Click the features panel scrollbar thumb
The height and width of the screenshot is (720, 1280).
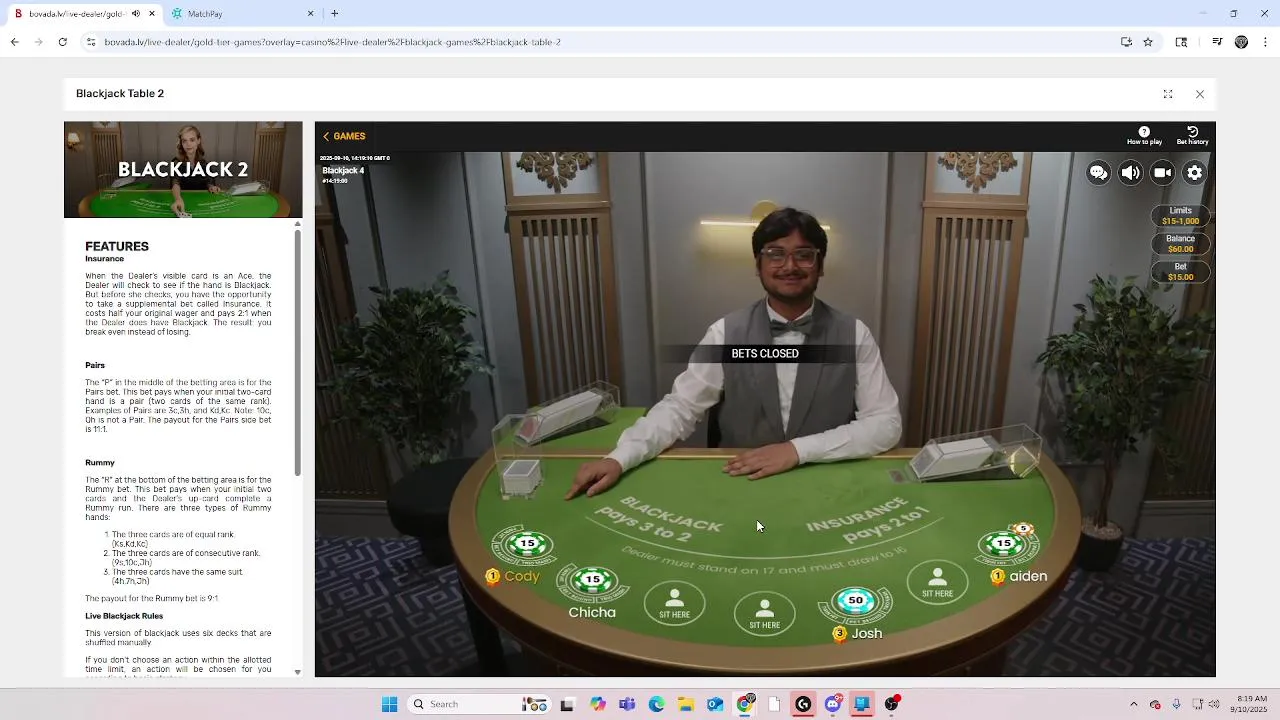(x=297, y=352)
